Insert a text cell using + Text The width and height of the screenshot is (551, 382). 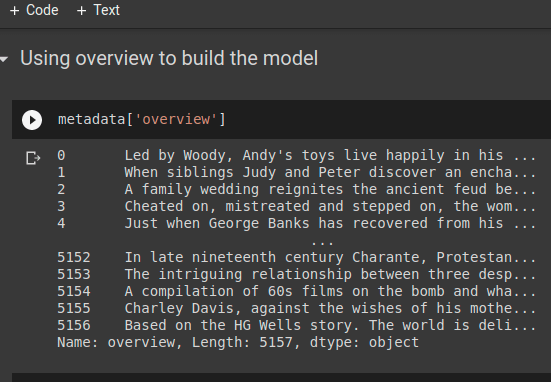click(98, 10)
